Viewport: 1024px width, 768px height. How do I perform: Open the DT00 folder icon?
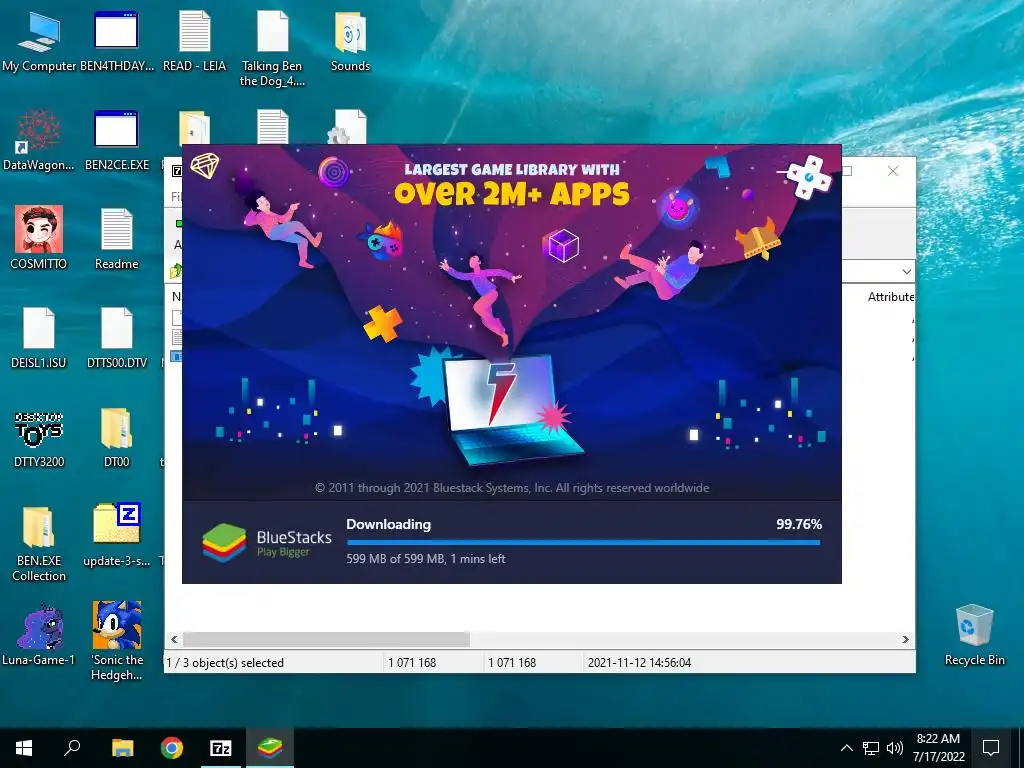(116, 436)
